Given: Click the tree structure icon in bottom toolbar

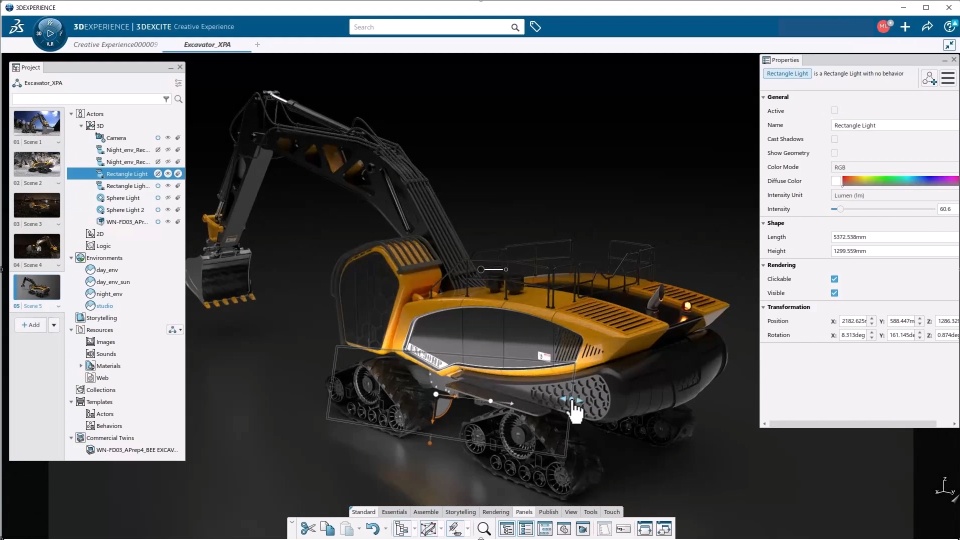Looking at the screenshot, I should [401, 528].
